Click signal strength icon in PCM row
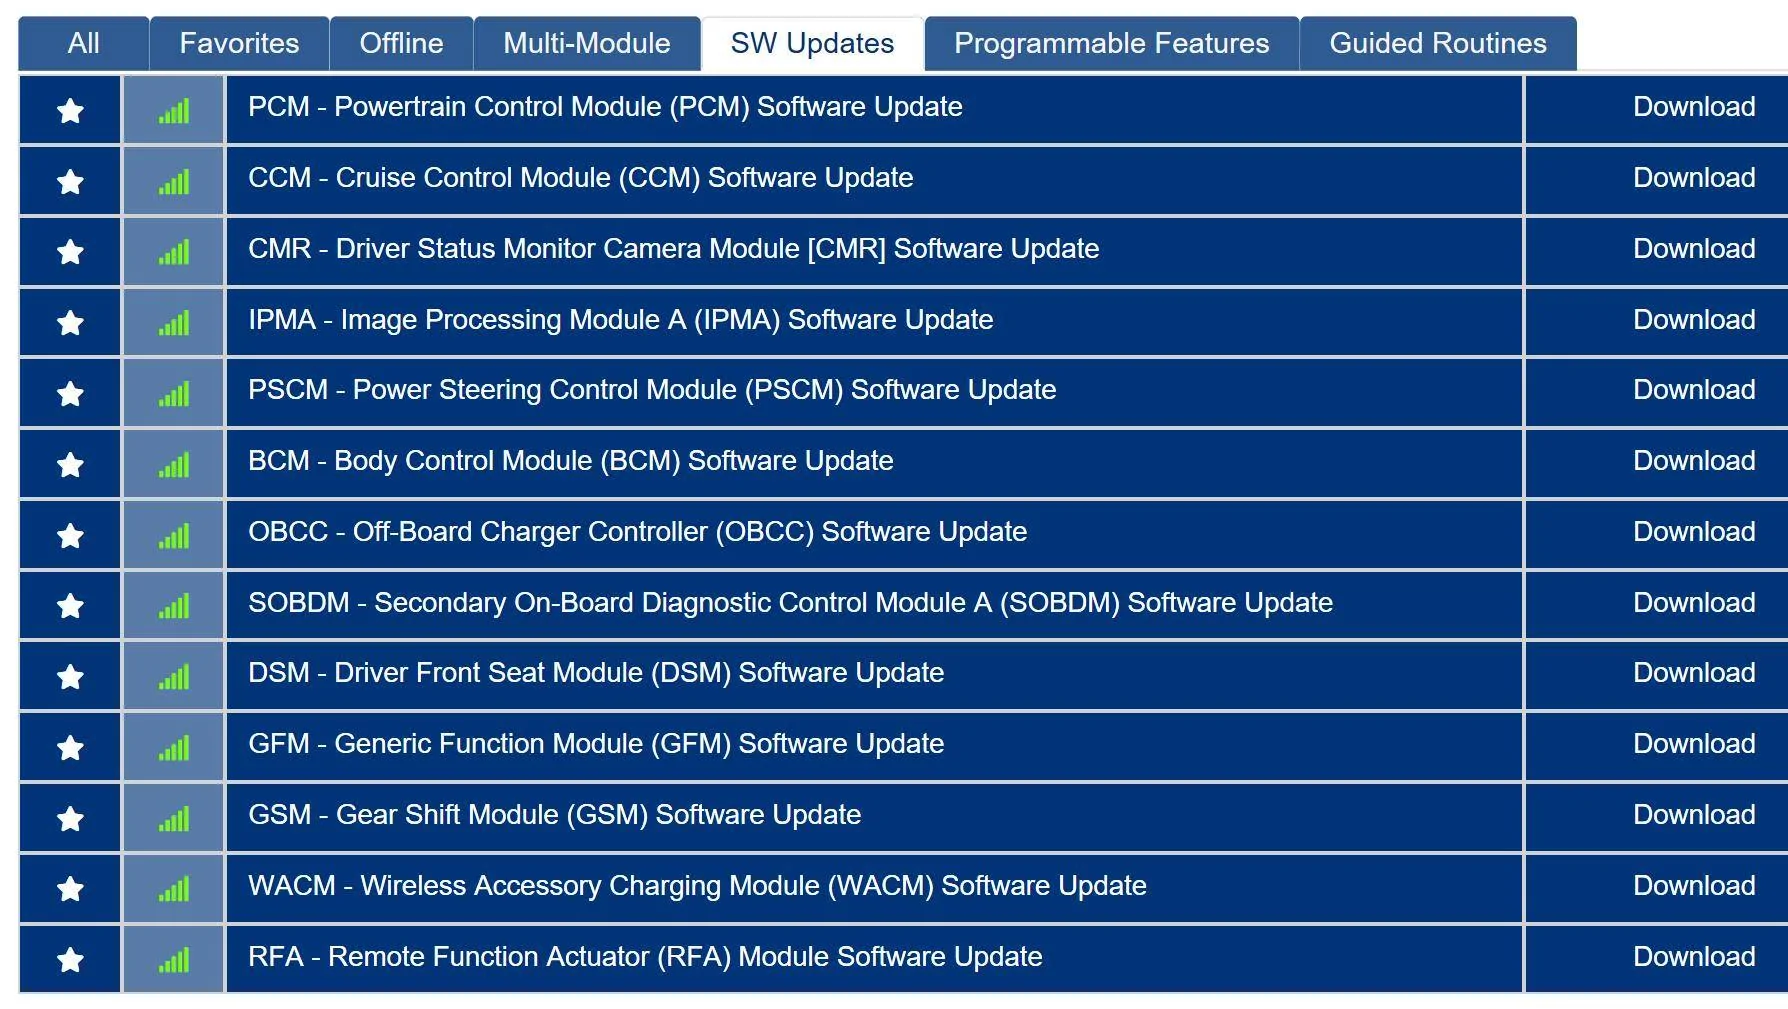Viewport: 1788px width, 1009px height. pos(174,111)
